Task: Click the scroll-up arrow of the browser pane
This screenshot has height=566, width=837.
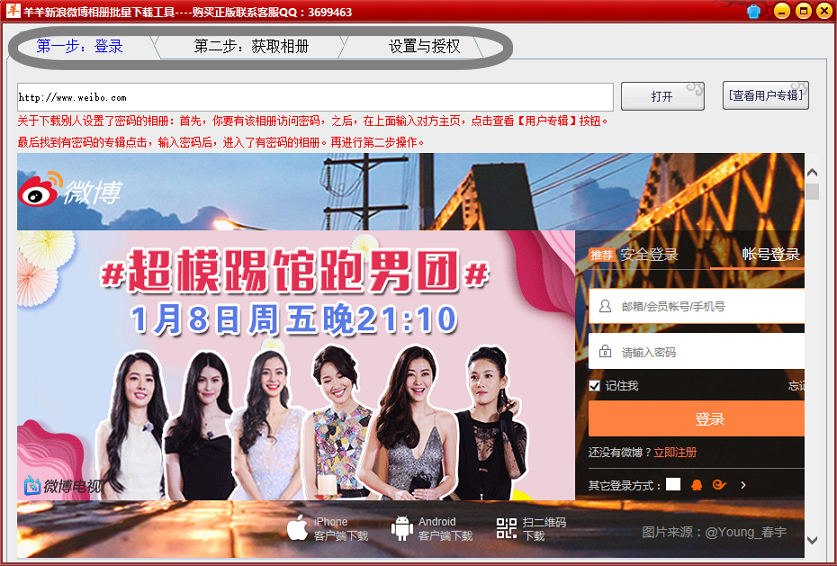Action: coord(812,173)
